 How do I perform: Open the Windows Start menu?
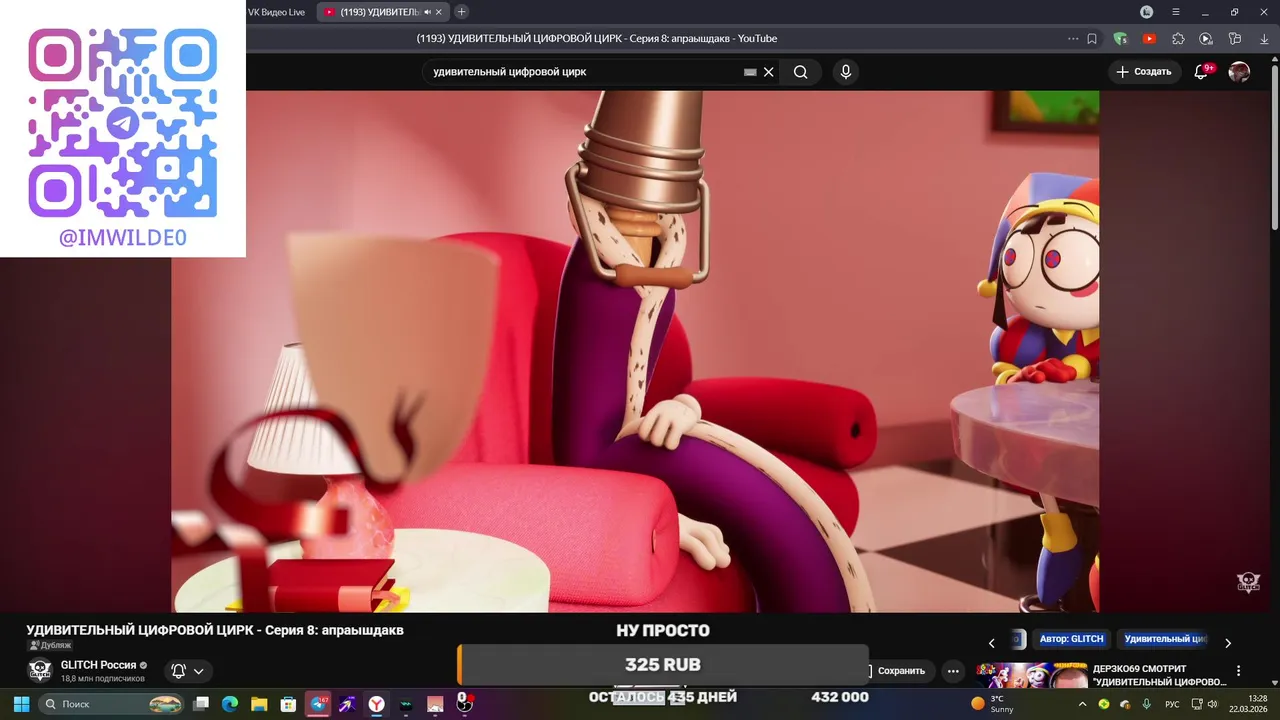(21, 704)
